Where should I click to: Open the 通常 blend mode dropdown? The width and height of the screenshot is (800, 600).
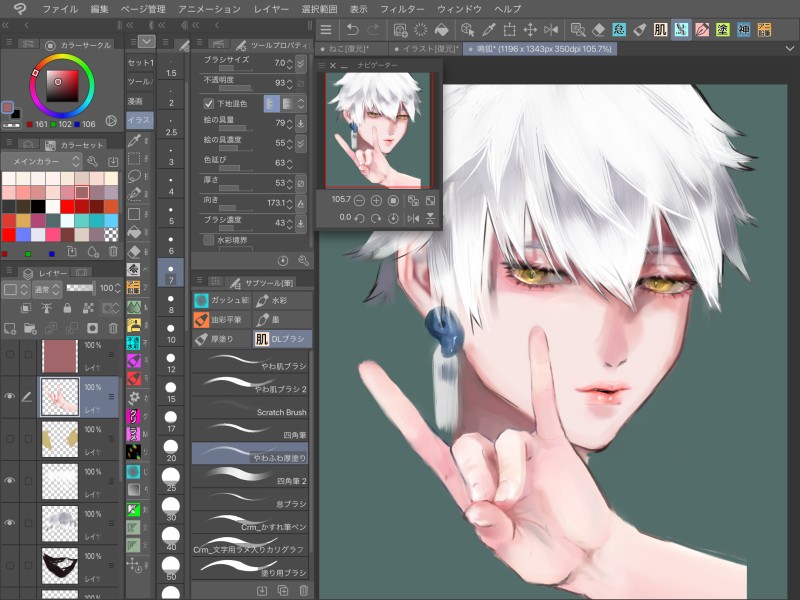tap(47, 289)
